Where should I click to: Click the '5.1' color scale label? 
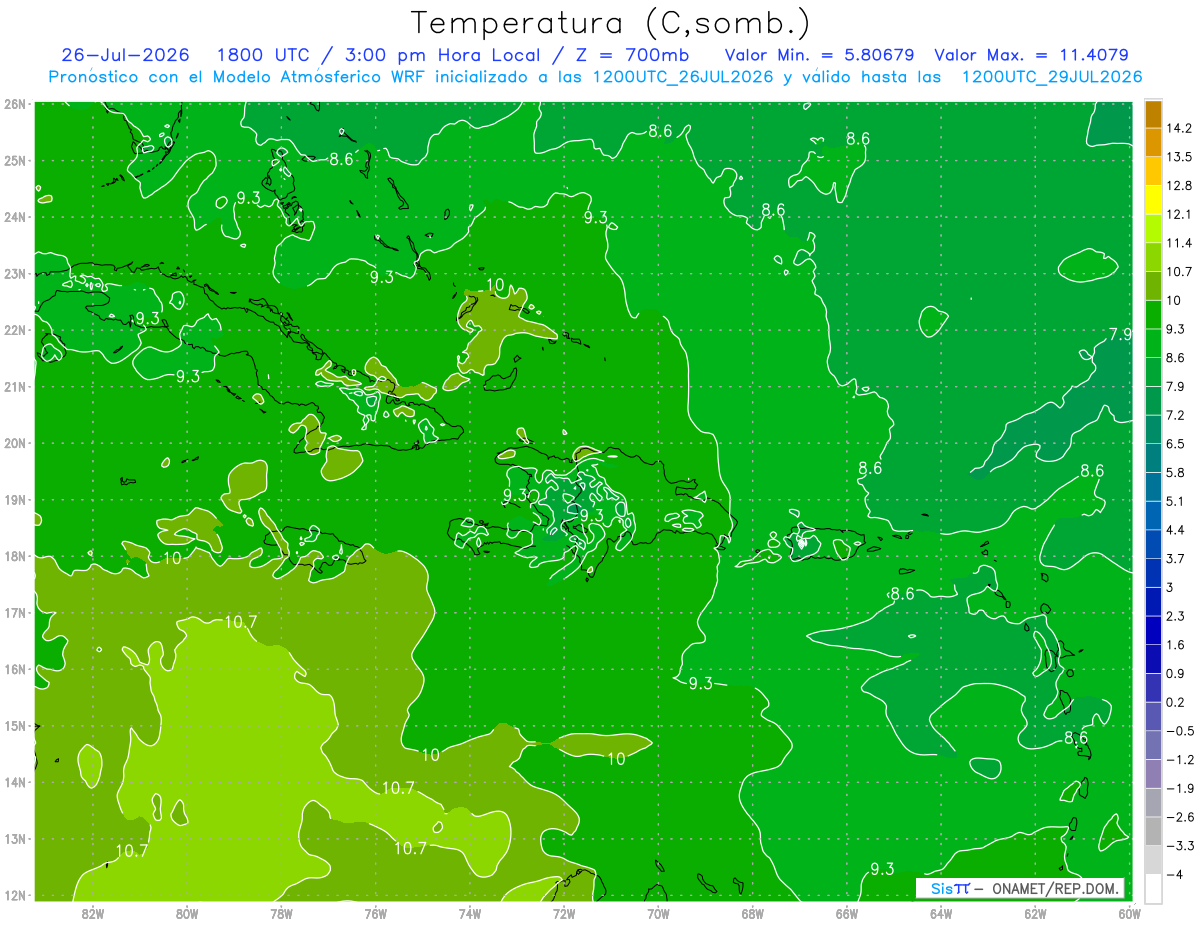[1176, 501]
